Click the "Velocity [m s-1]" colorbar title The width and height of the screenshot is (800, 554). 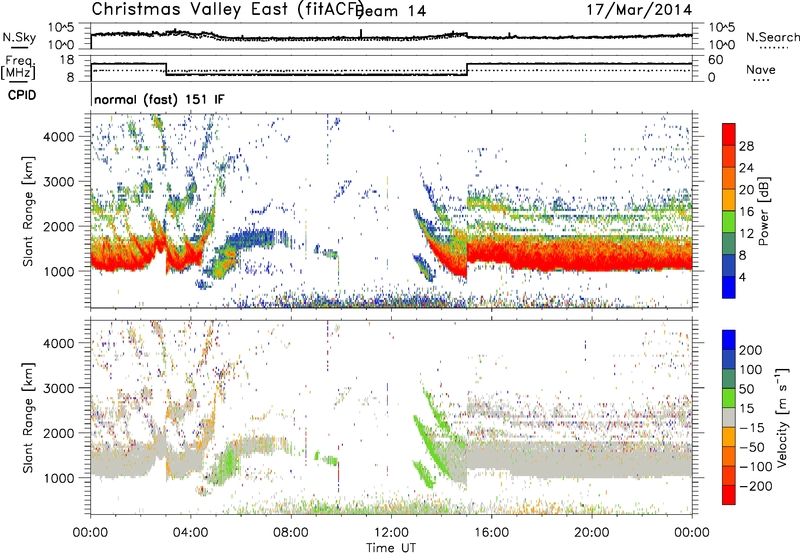click(782, 418)
